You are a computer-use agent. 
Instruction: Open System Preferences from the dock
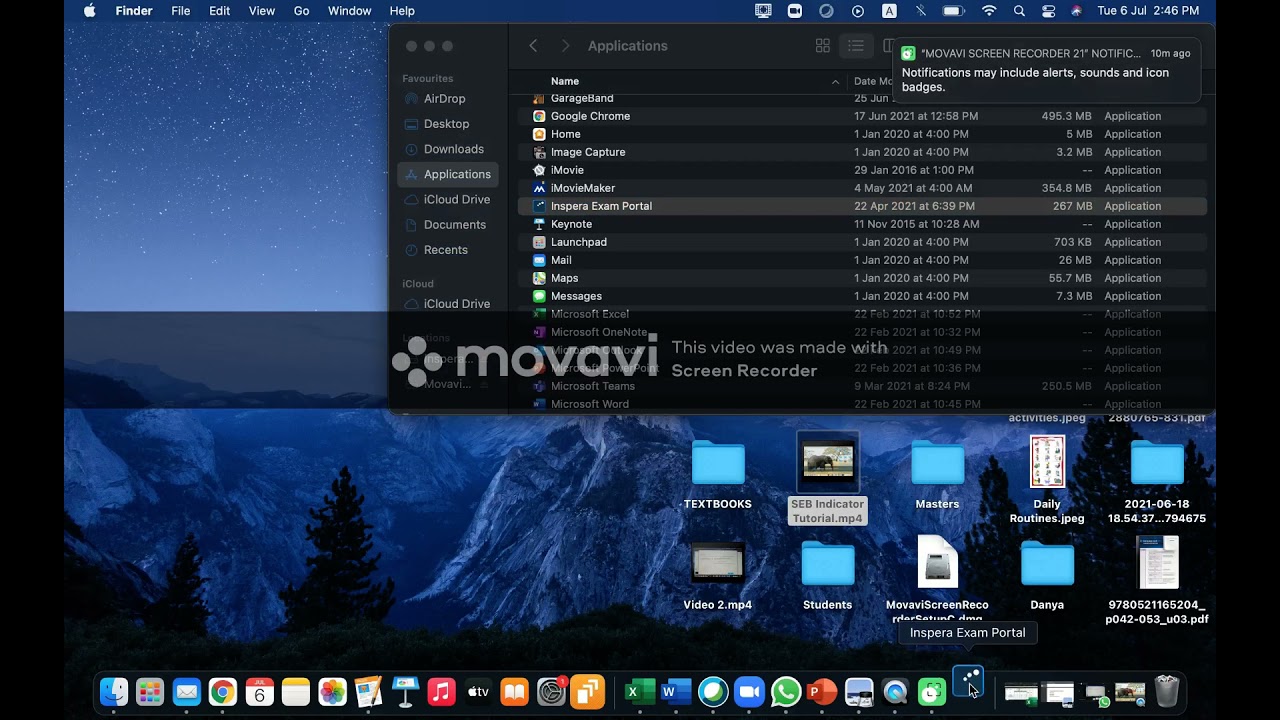click(551, 692)
